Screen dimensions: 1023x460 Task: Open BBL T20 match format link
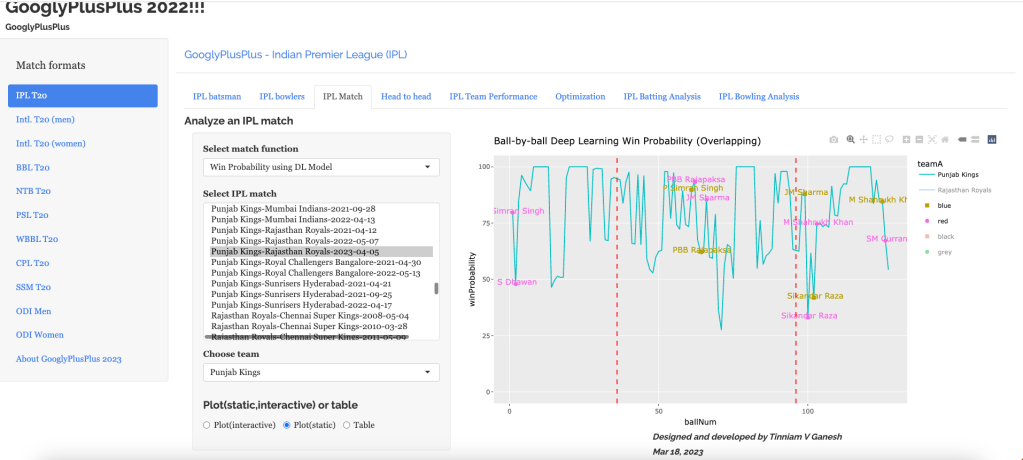tap(33, 167)
